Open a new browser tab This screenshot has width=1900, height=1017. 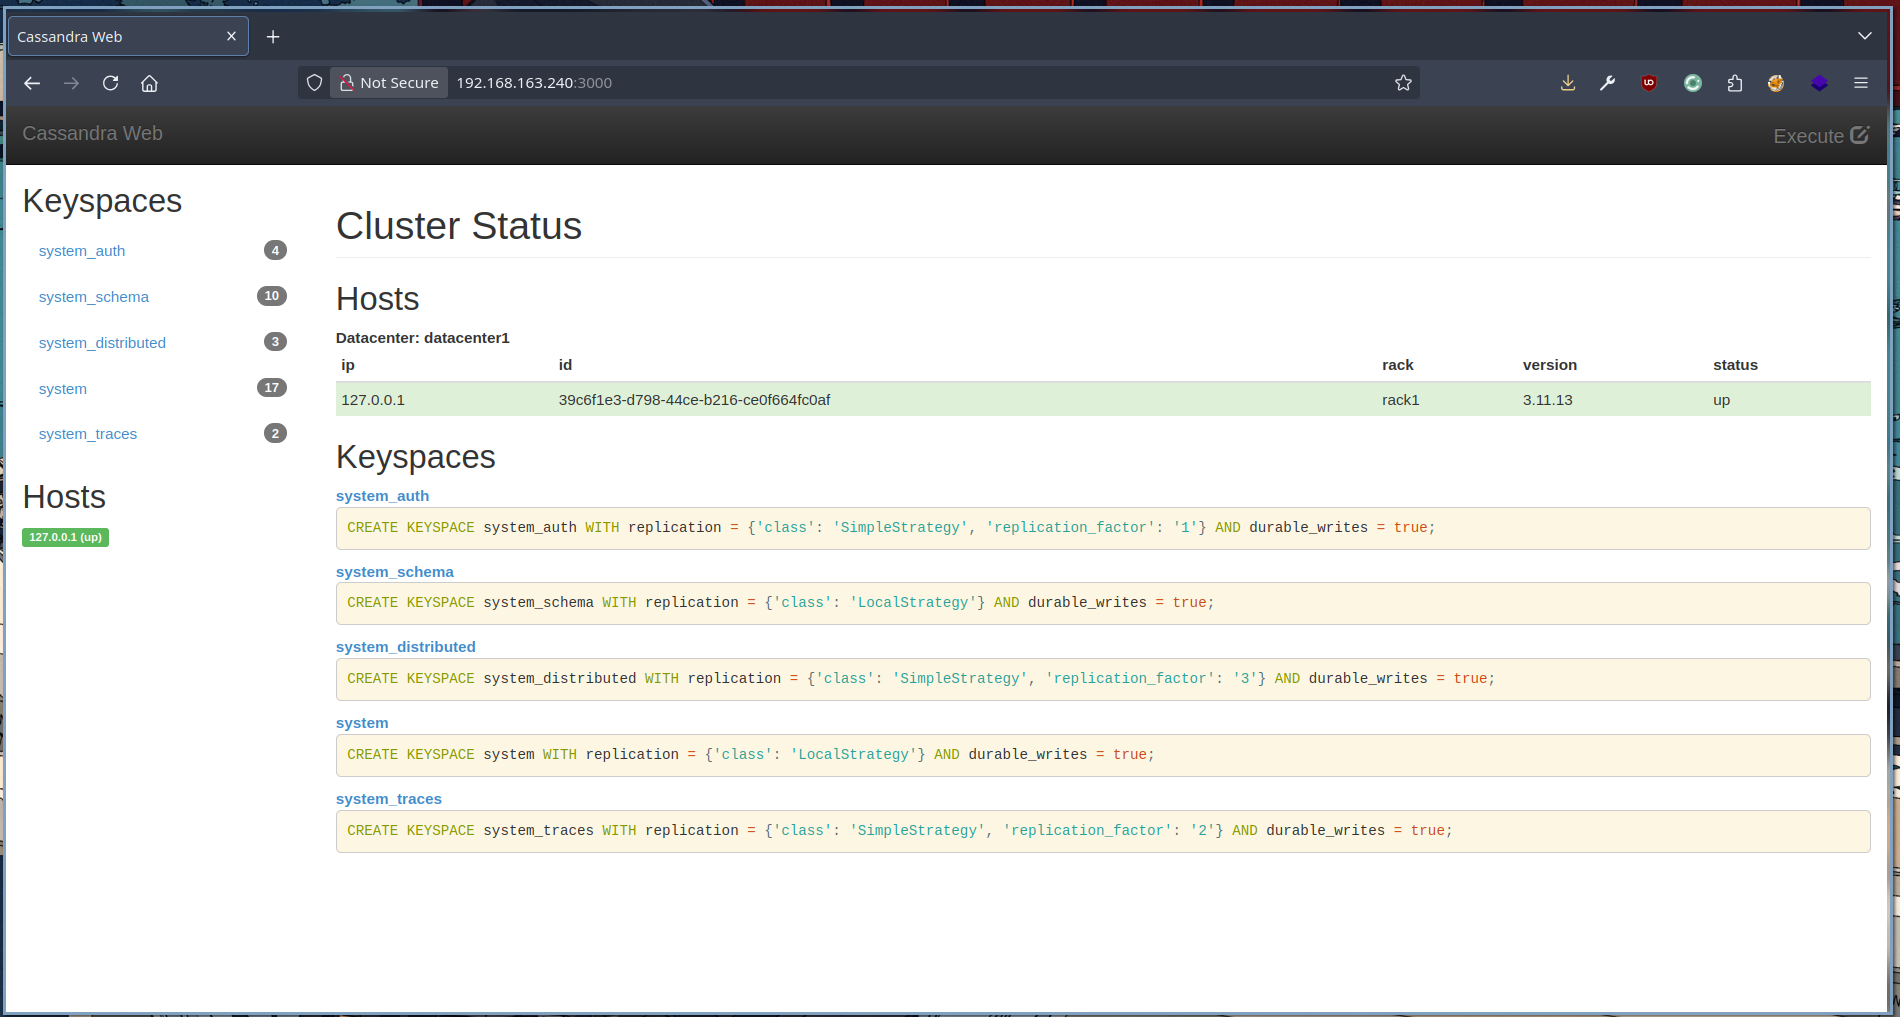pyautogui.click(x=273, y=37)
